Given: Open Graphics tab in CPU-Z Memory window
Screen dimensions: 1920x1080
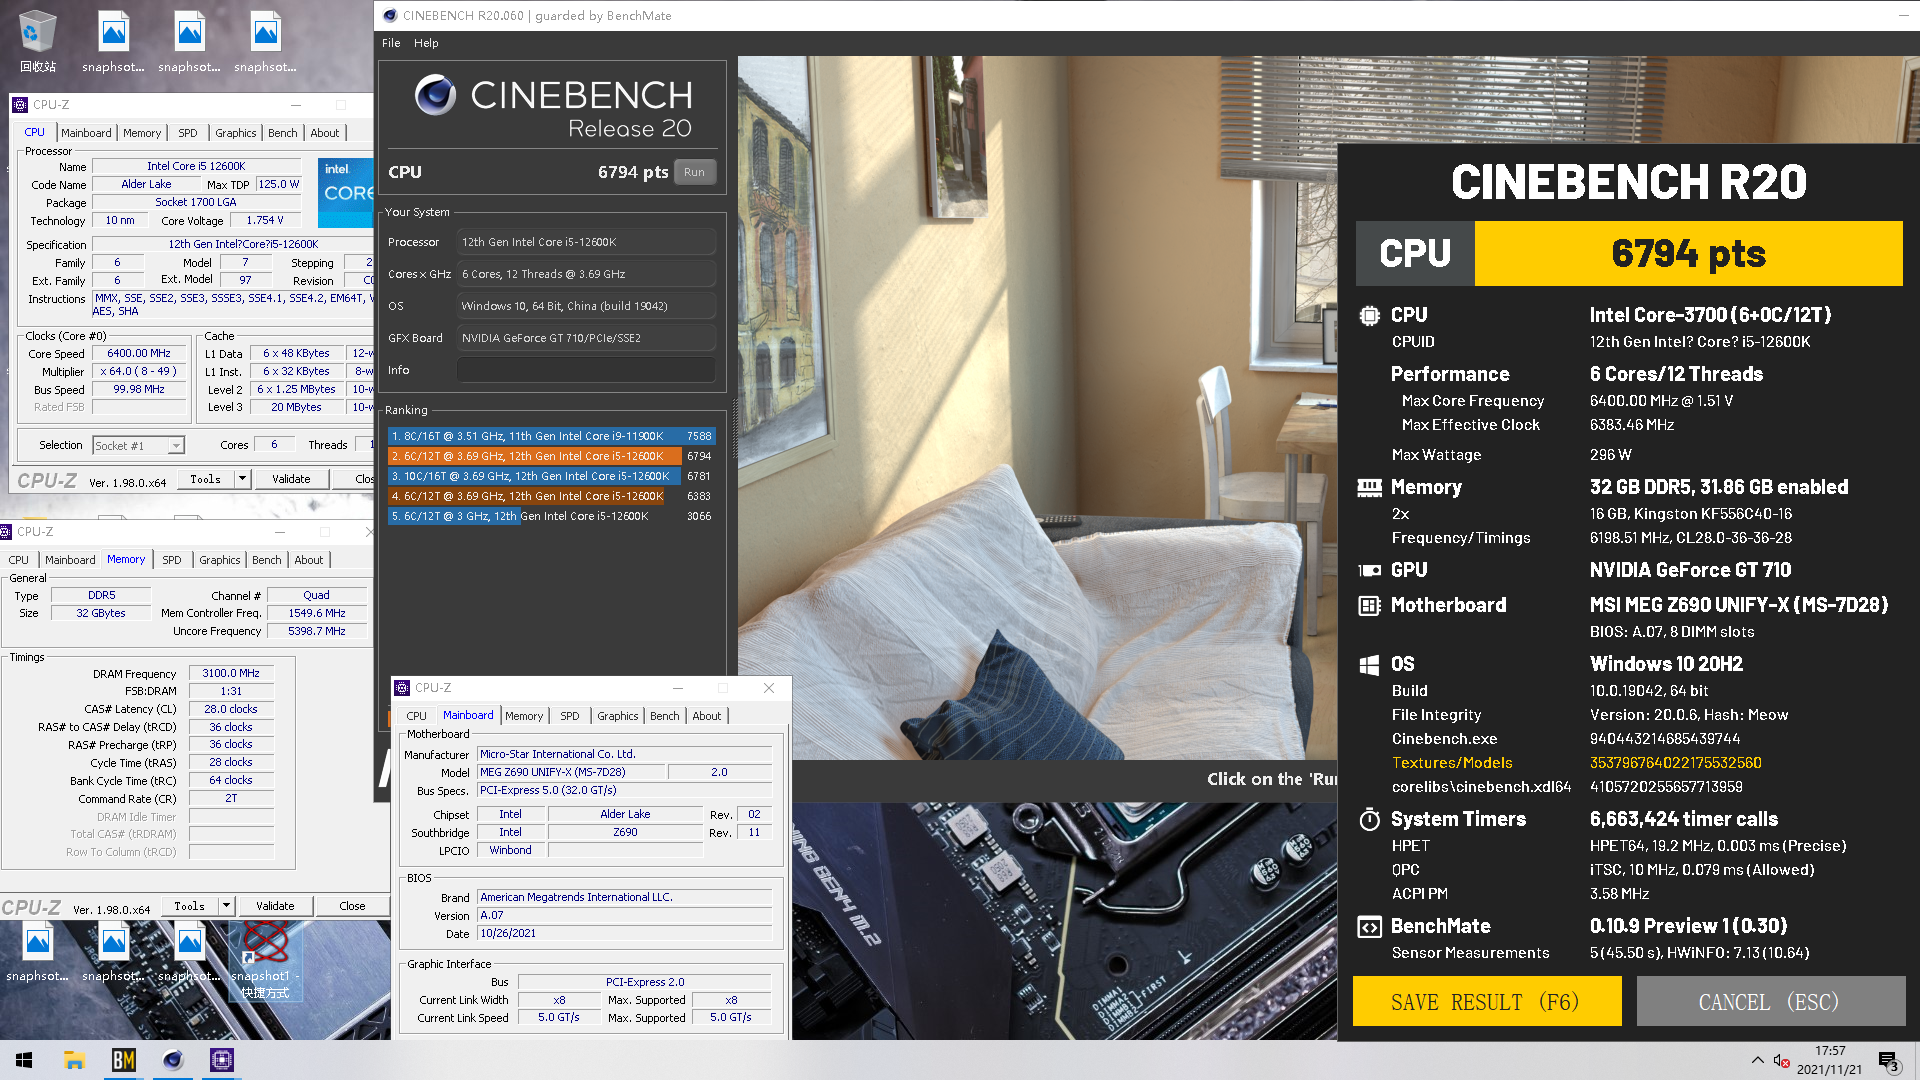Looking at the screenshot, I should click(220, 560).
